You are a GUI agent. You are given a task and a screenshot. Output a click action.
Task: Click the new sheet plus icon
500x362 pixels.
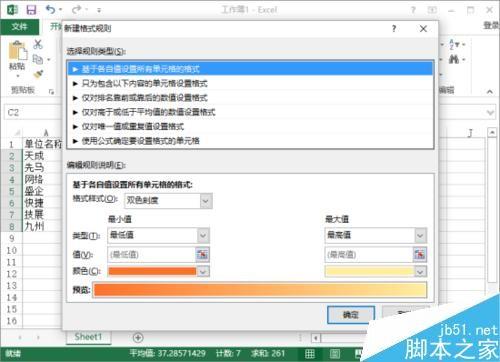(138, 338)
